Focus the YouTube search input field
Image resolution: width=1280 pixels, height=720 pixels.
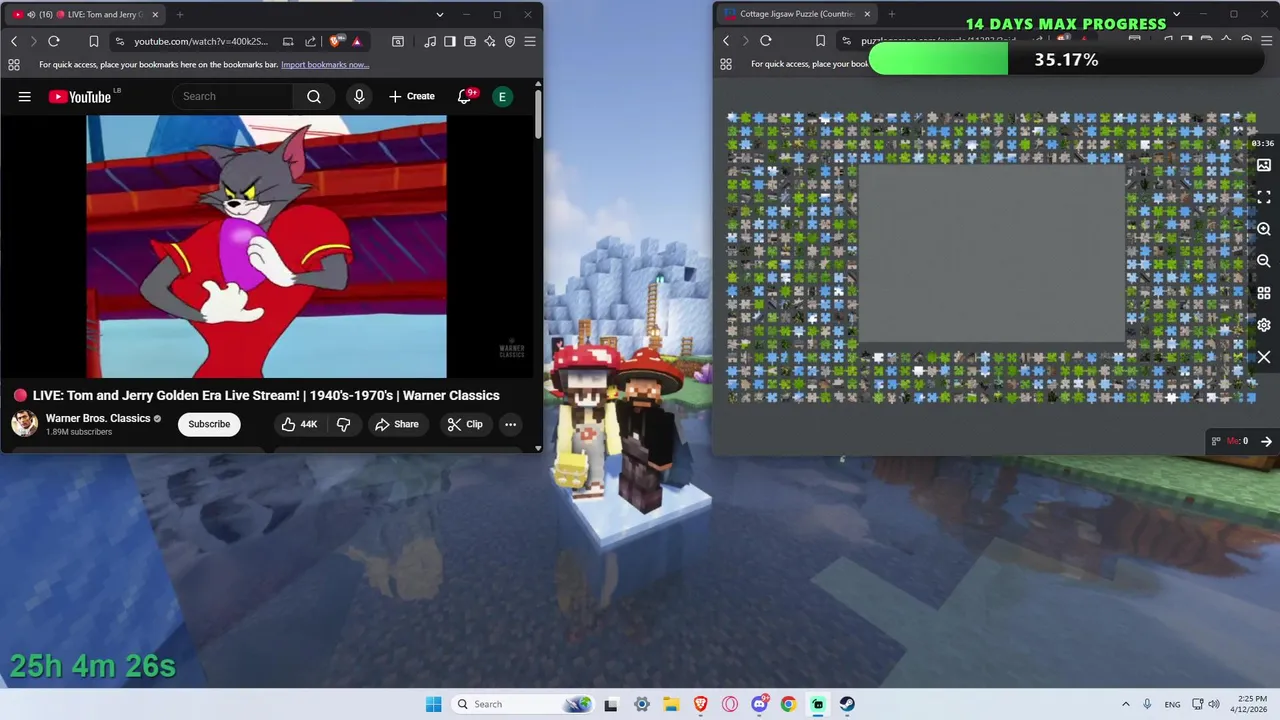(x=232, y=96)
